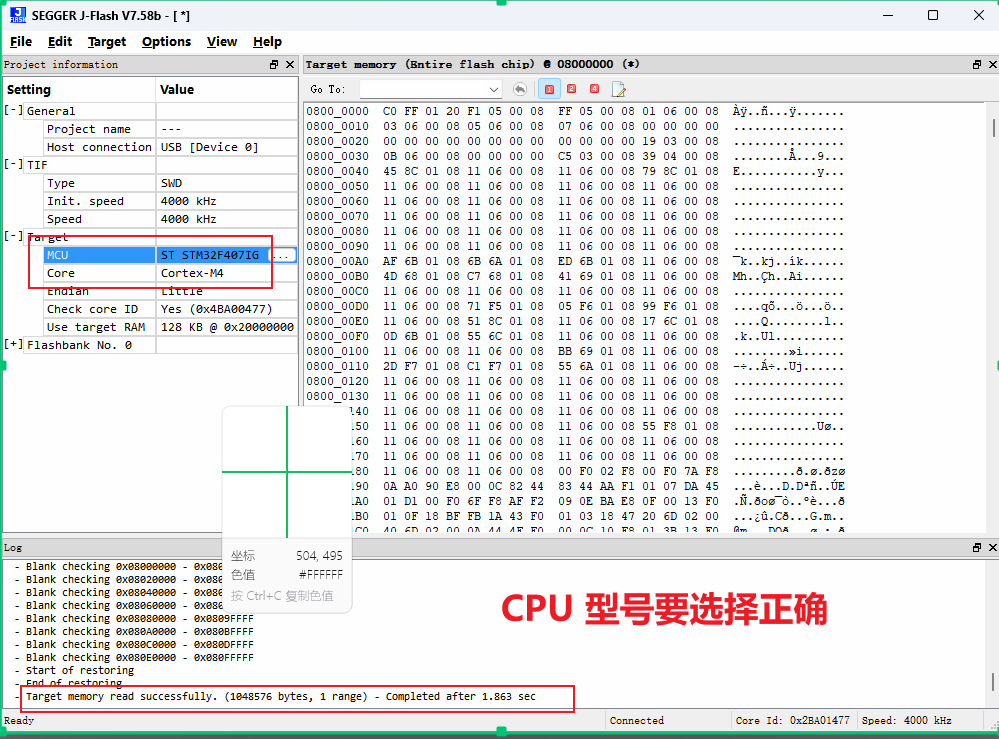Screen dimensions: 999x739
Task: Click the Cortex-M4 core value
Action: click(192, 273)
